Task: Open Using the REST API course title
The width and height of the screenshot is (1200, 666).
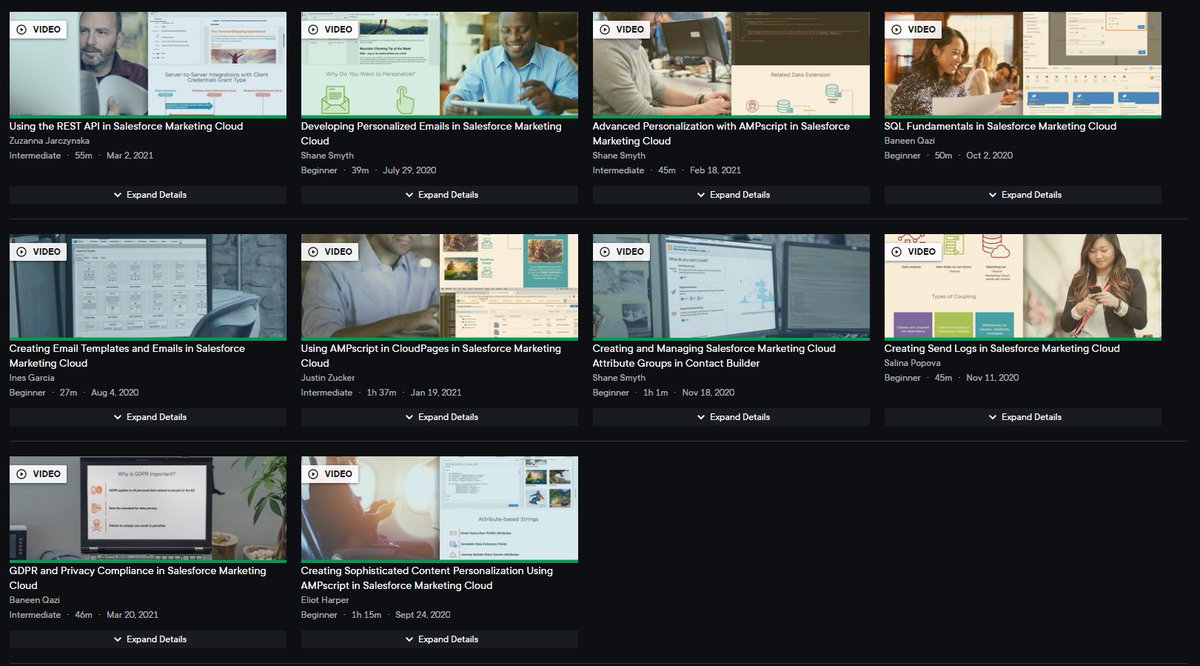Action: (x=126, y=127)
